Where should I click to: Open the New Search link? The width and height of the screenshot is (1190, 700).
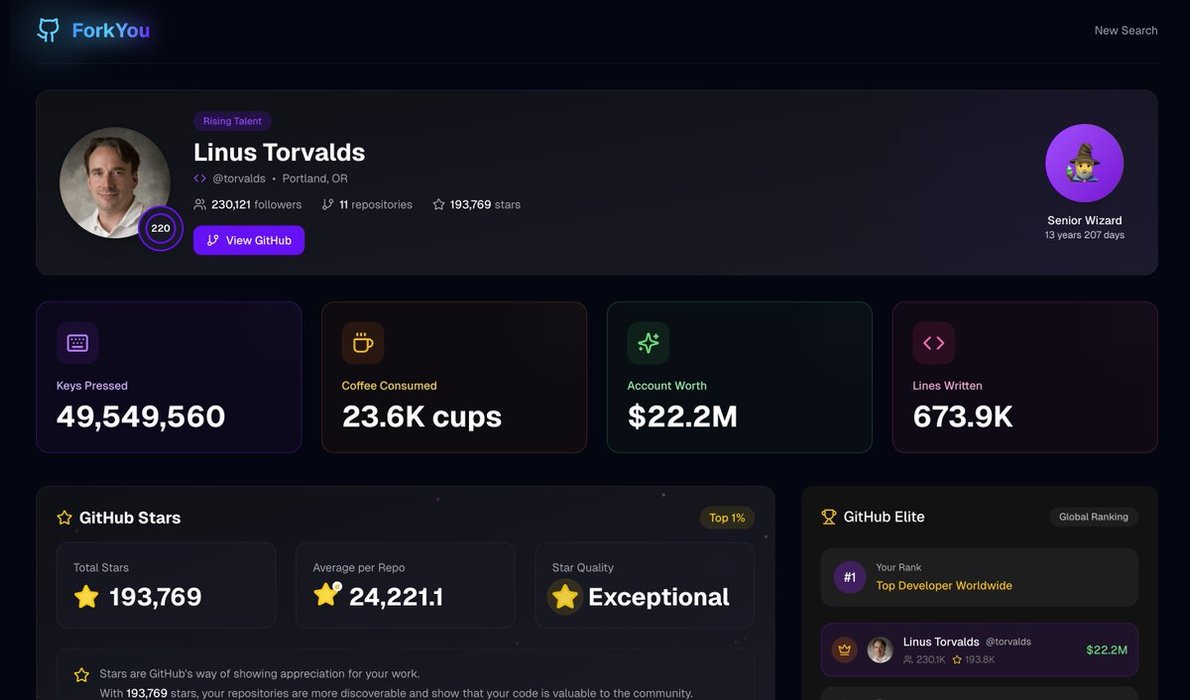tap(1126, 30)
